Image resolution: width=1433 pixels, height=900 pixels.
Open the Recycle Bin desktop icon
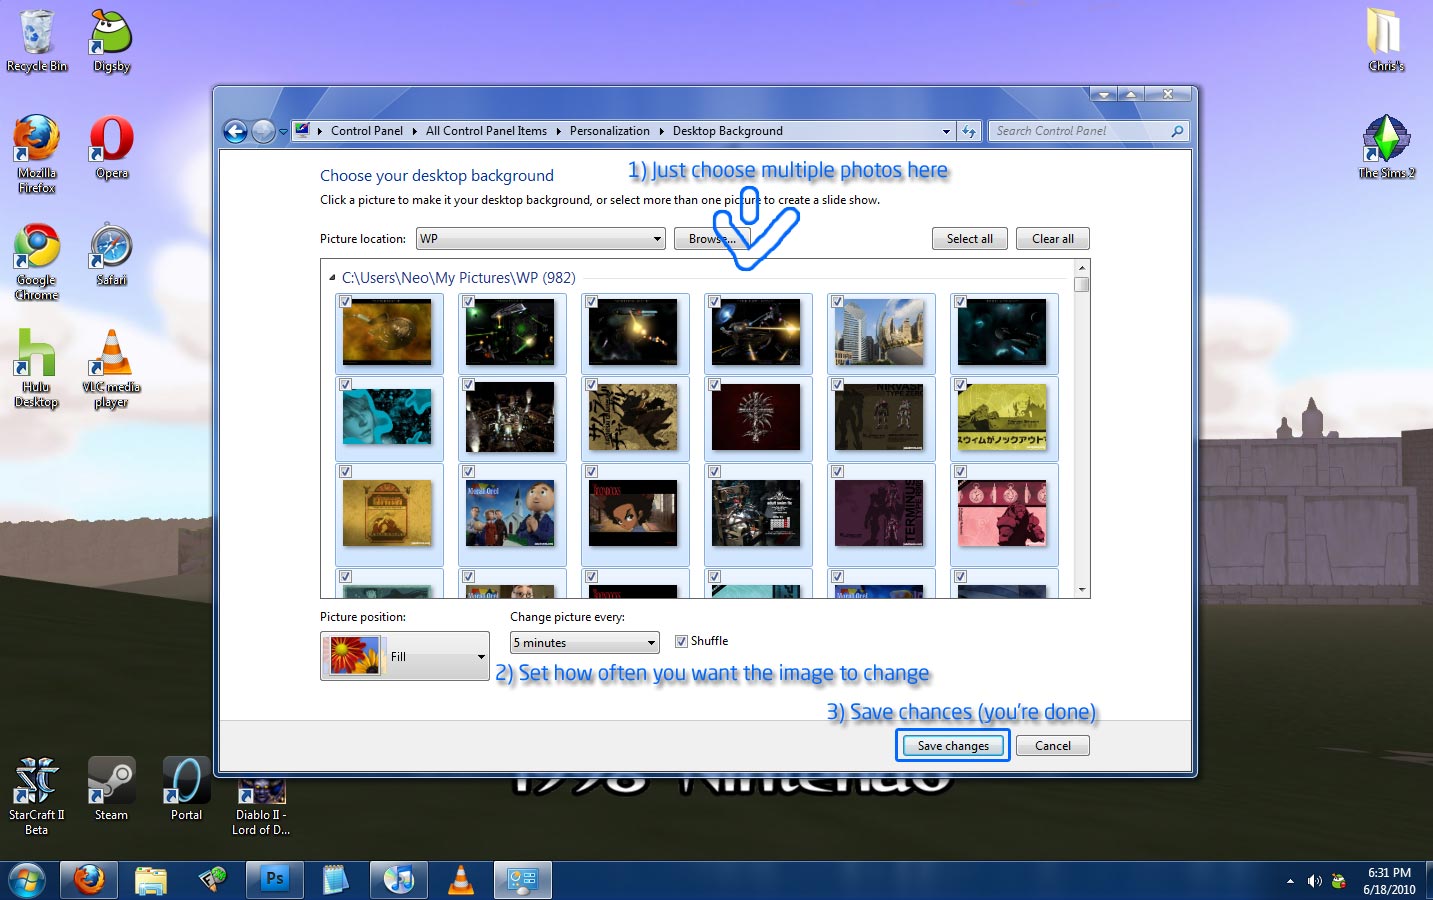point(37,41)
